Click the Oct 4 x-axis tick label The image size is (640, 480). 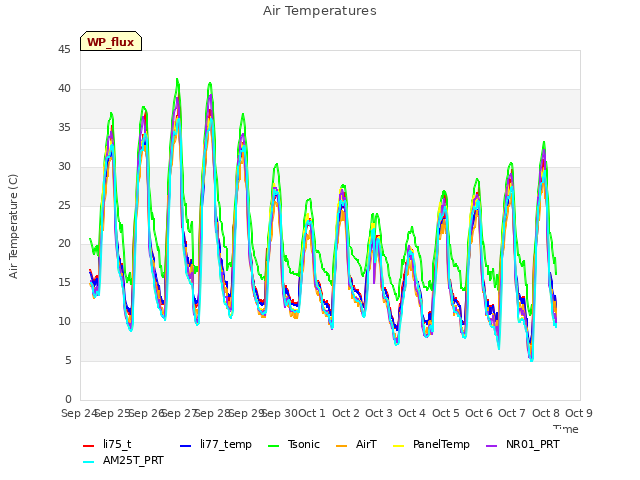[x=412, y=413]
